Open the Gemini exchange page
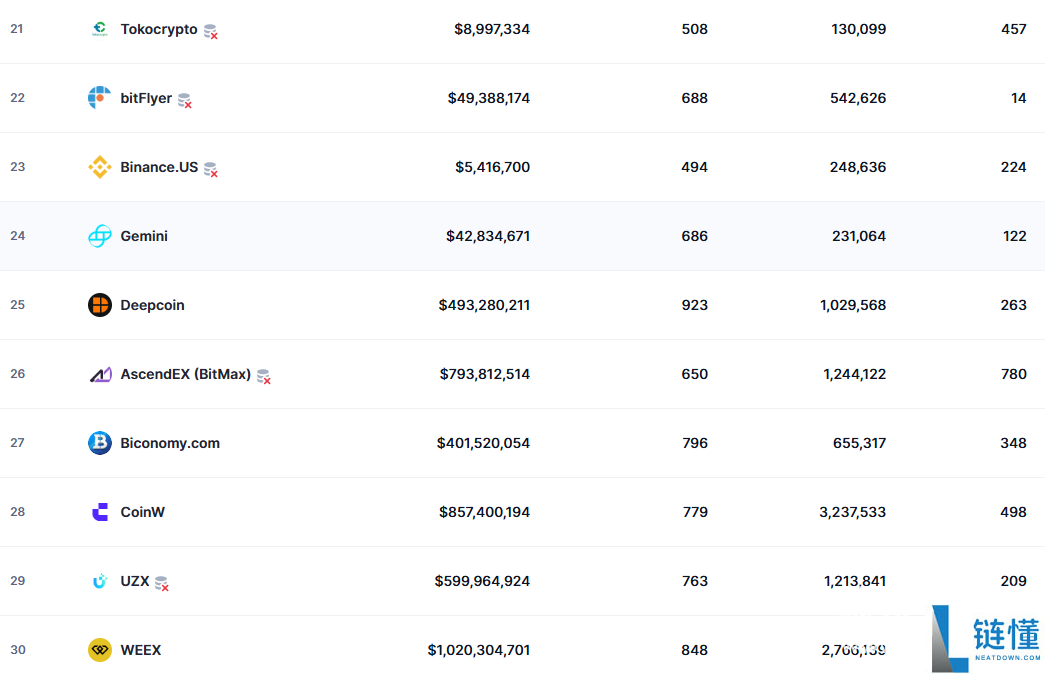 click(x=144, y=236)
